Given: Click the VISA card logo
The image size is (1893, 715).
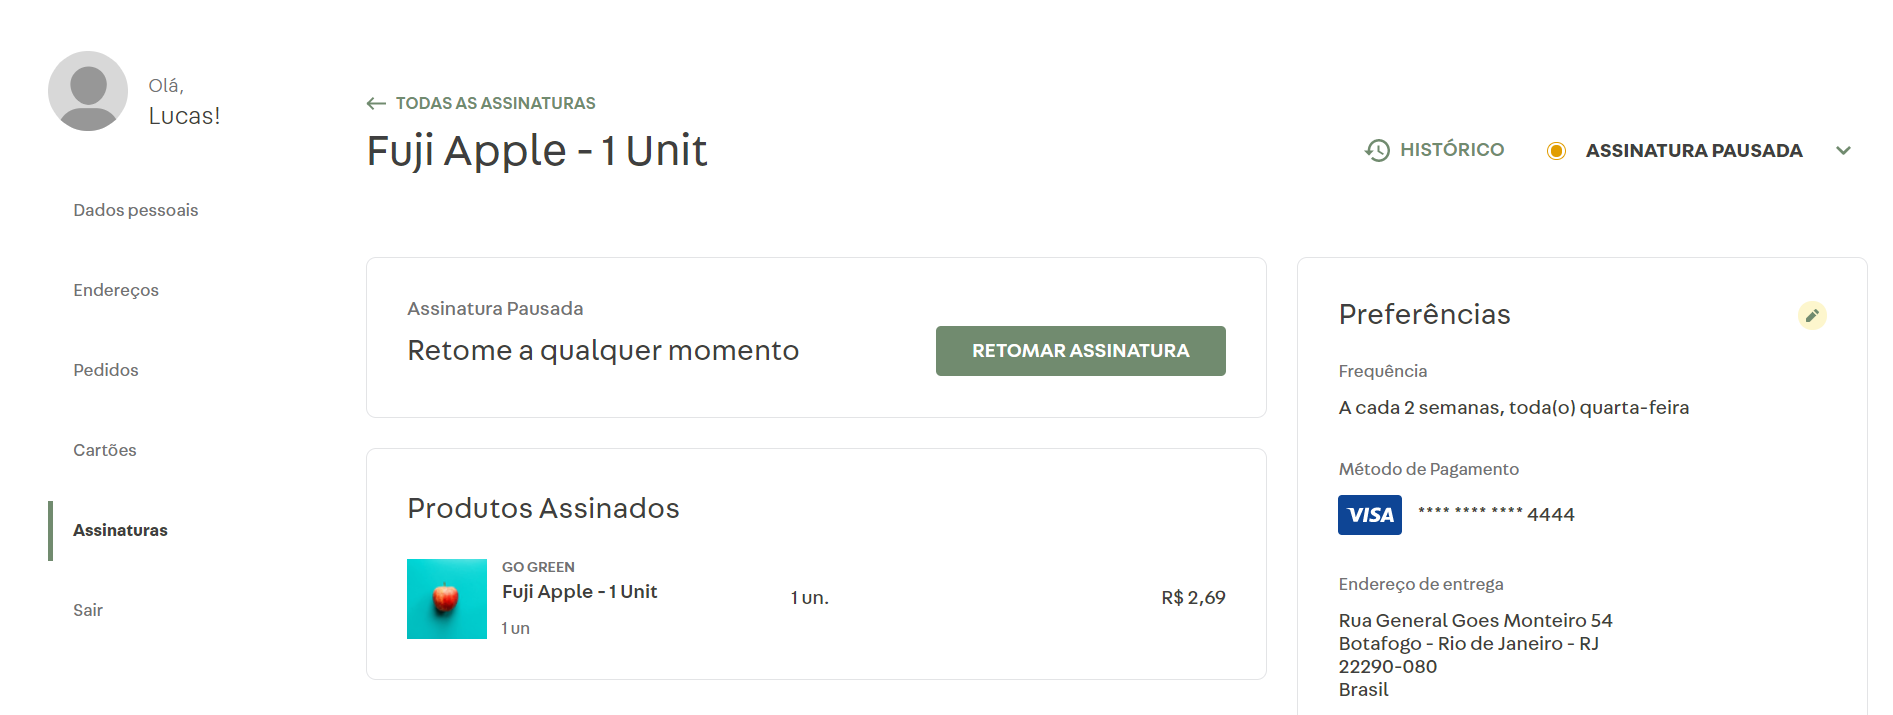Looking at the screenshot, I should (1369, 515).
